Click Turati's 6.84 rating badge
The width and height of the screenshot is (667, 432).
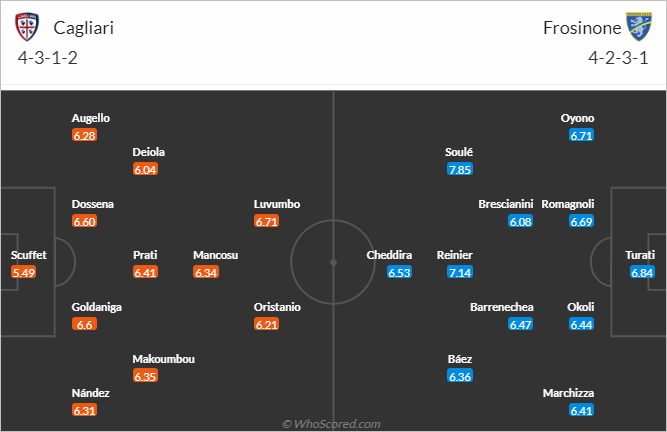[x=642, y=273]
